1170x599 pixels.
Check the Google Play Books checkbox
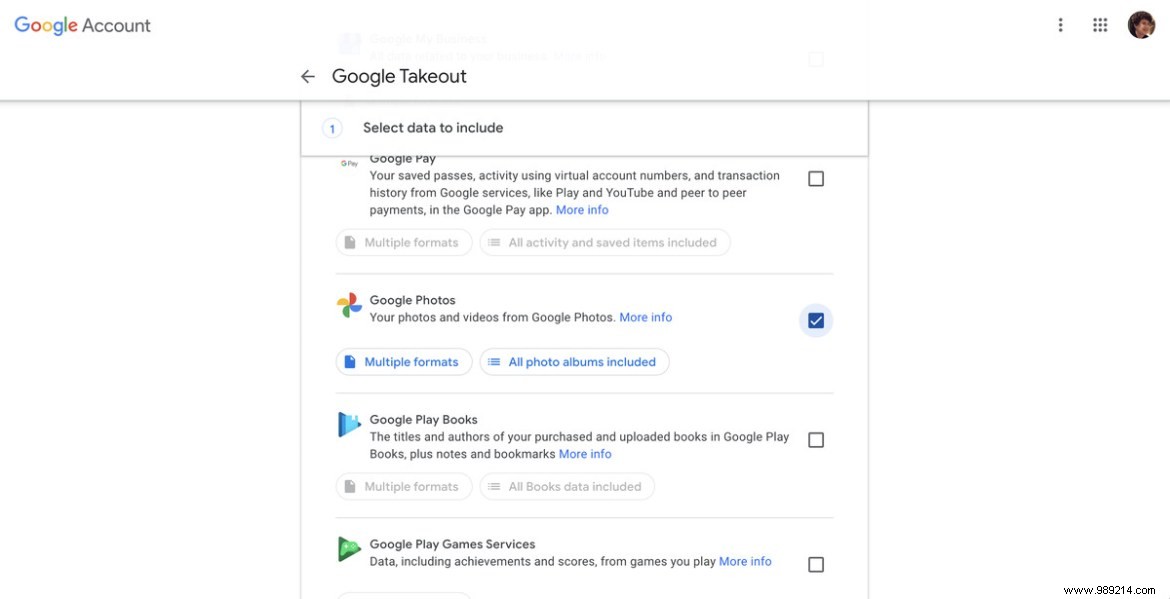(x=816, y=439)
